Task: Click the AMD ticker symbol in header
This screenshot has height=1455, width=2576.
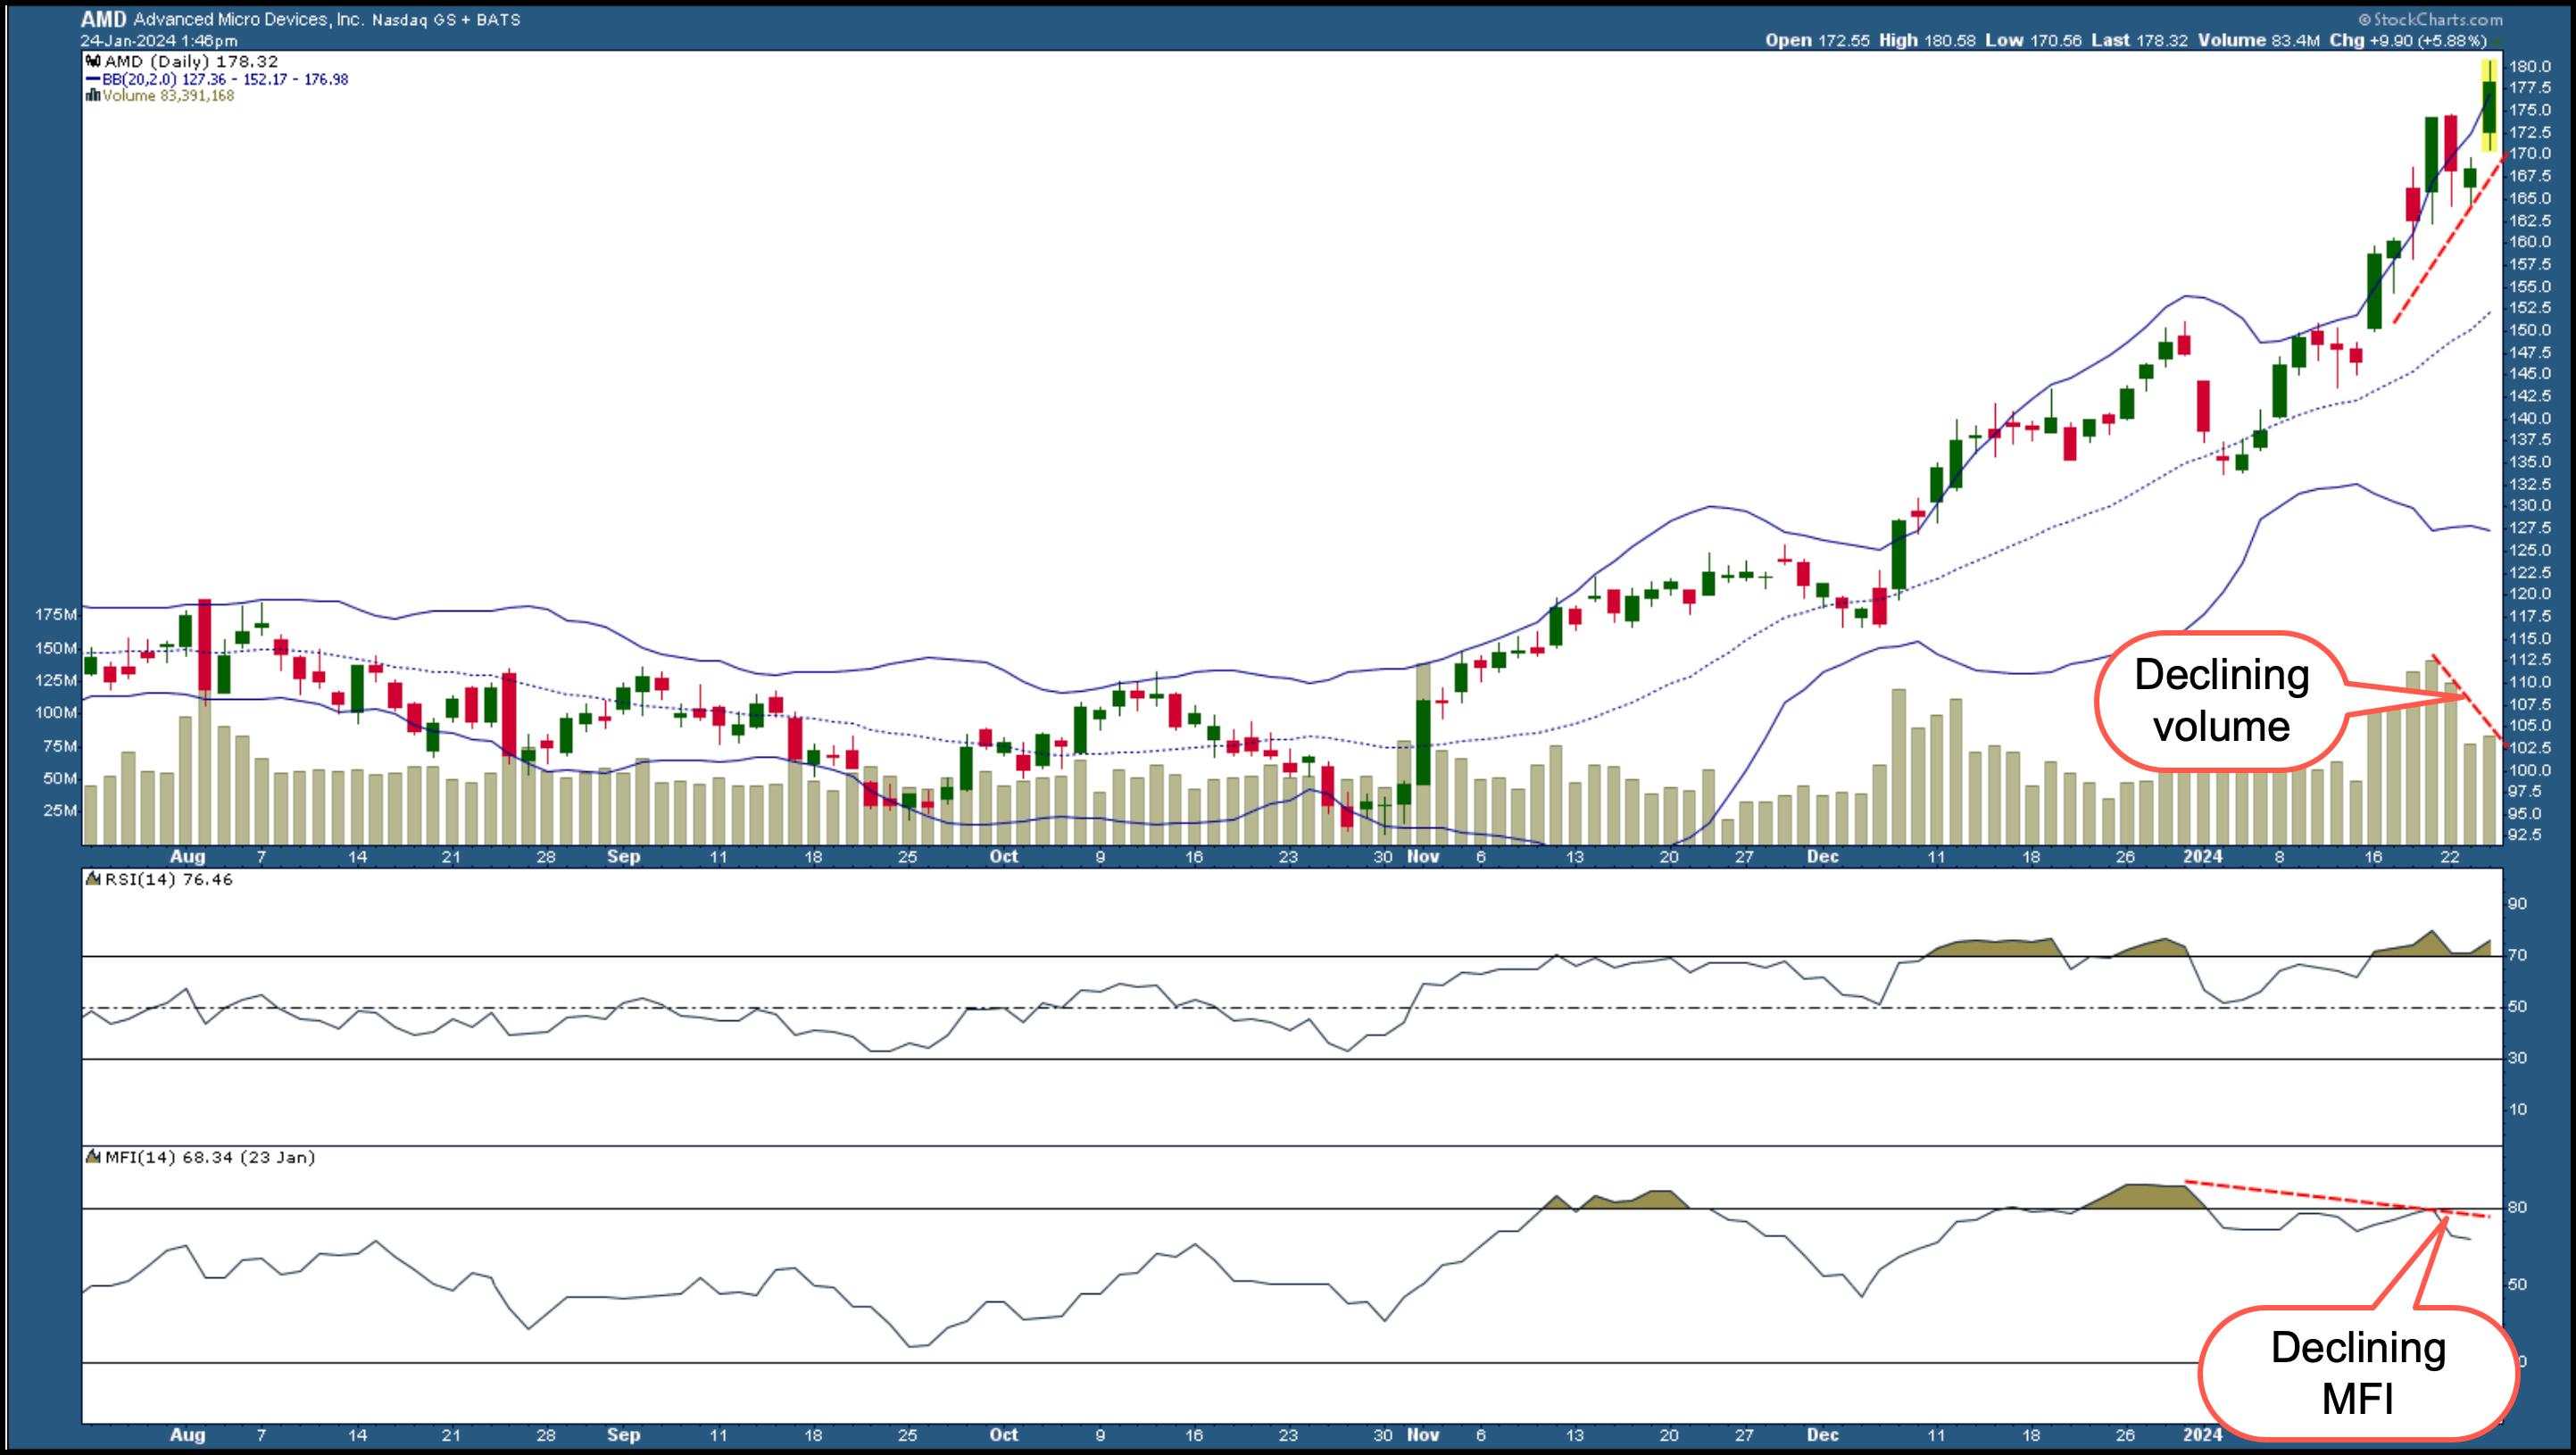Action: click(x=103, y=19)
